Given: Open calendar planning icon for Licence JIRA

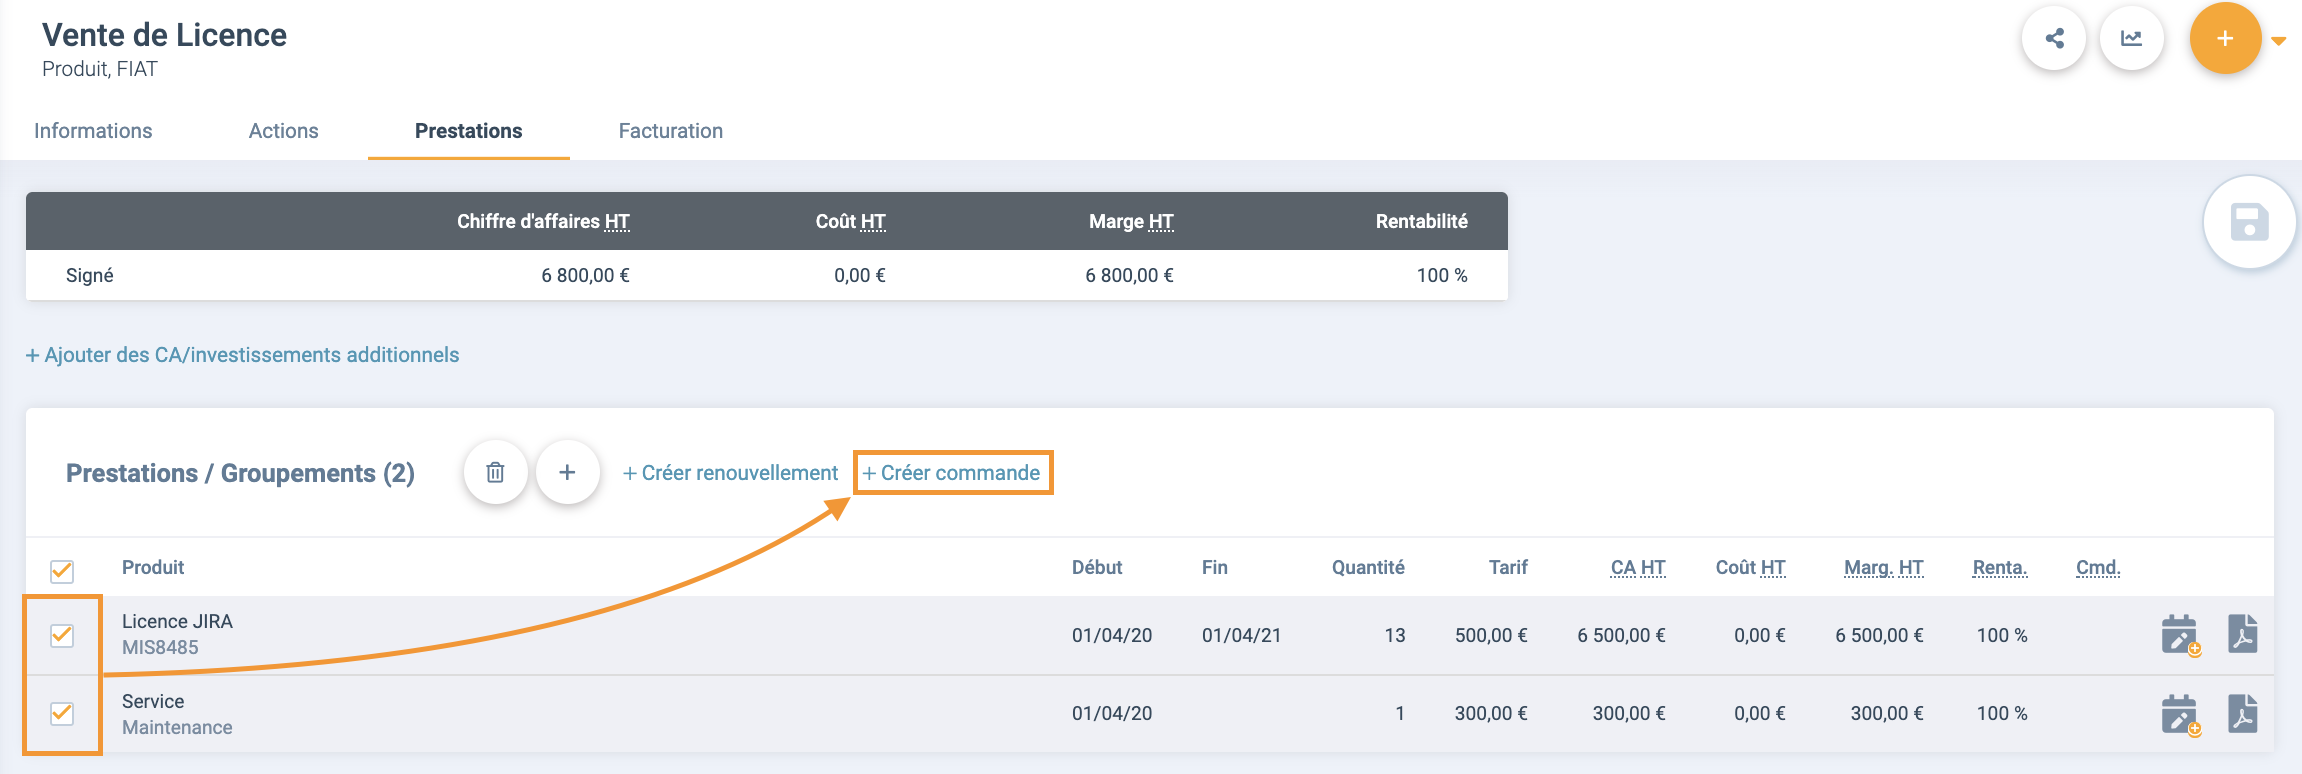Looking at the screenshot, I should click(x=2179, y=635).
